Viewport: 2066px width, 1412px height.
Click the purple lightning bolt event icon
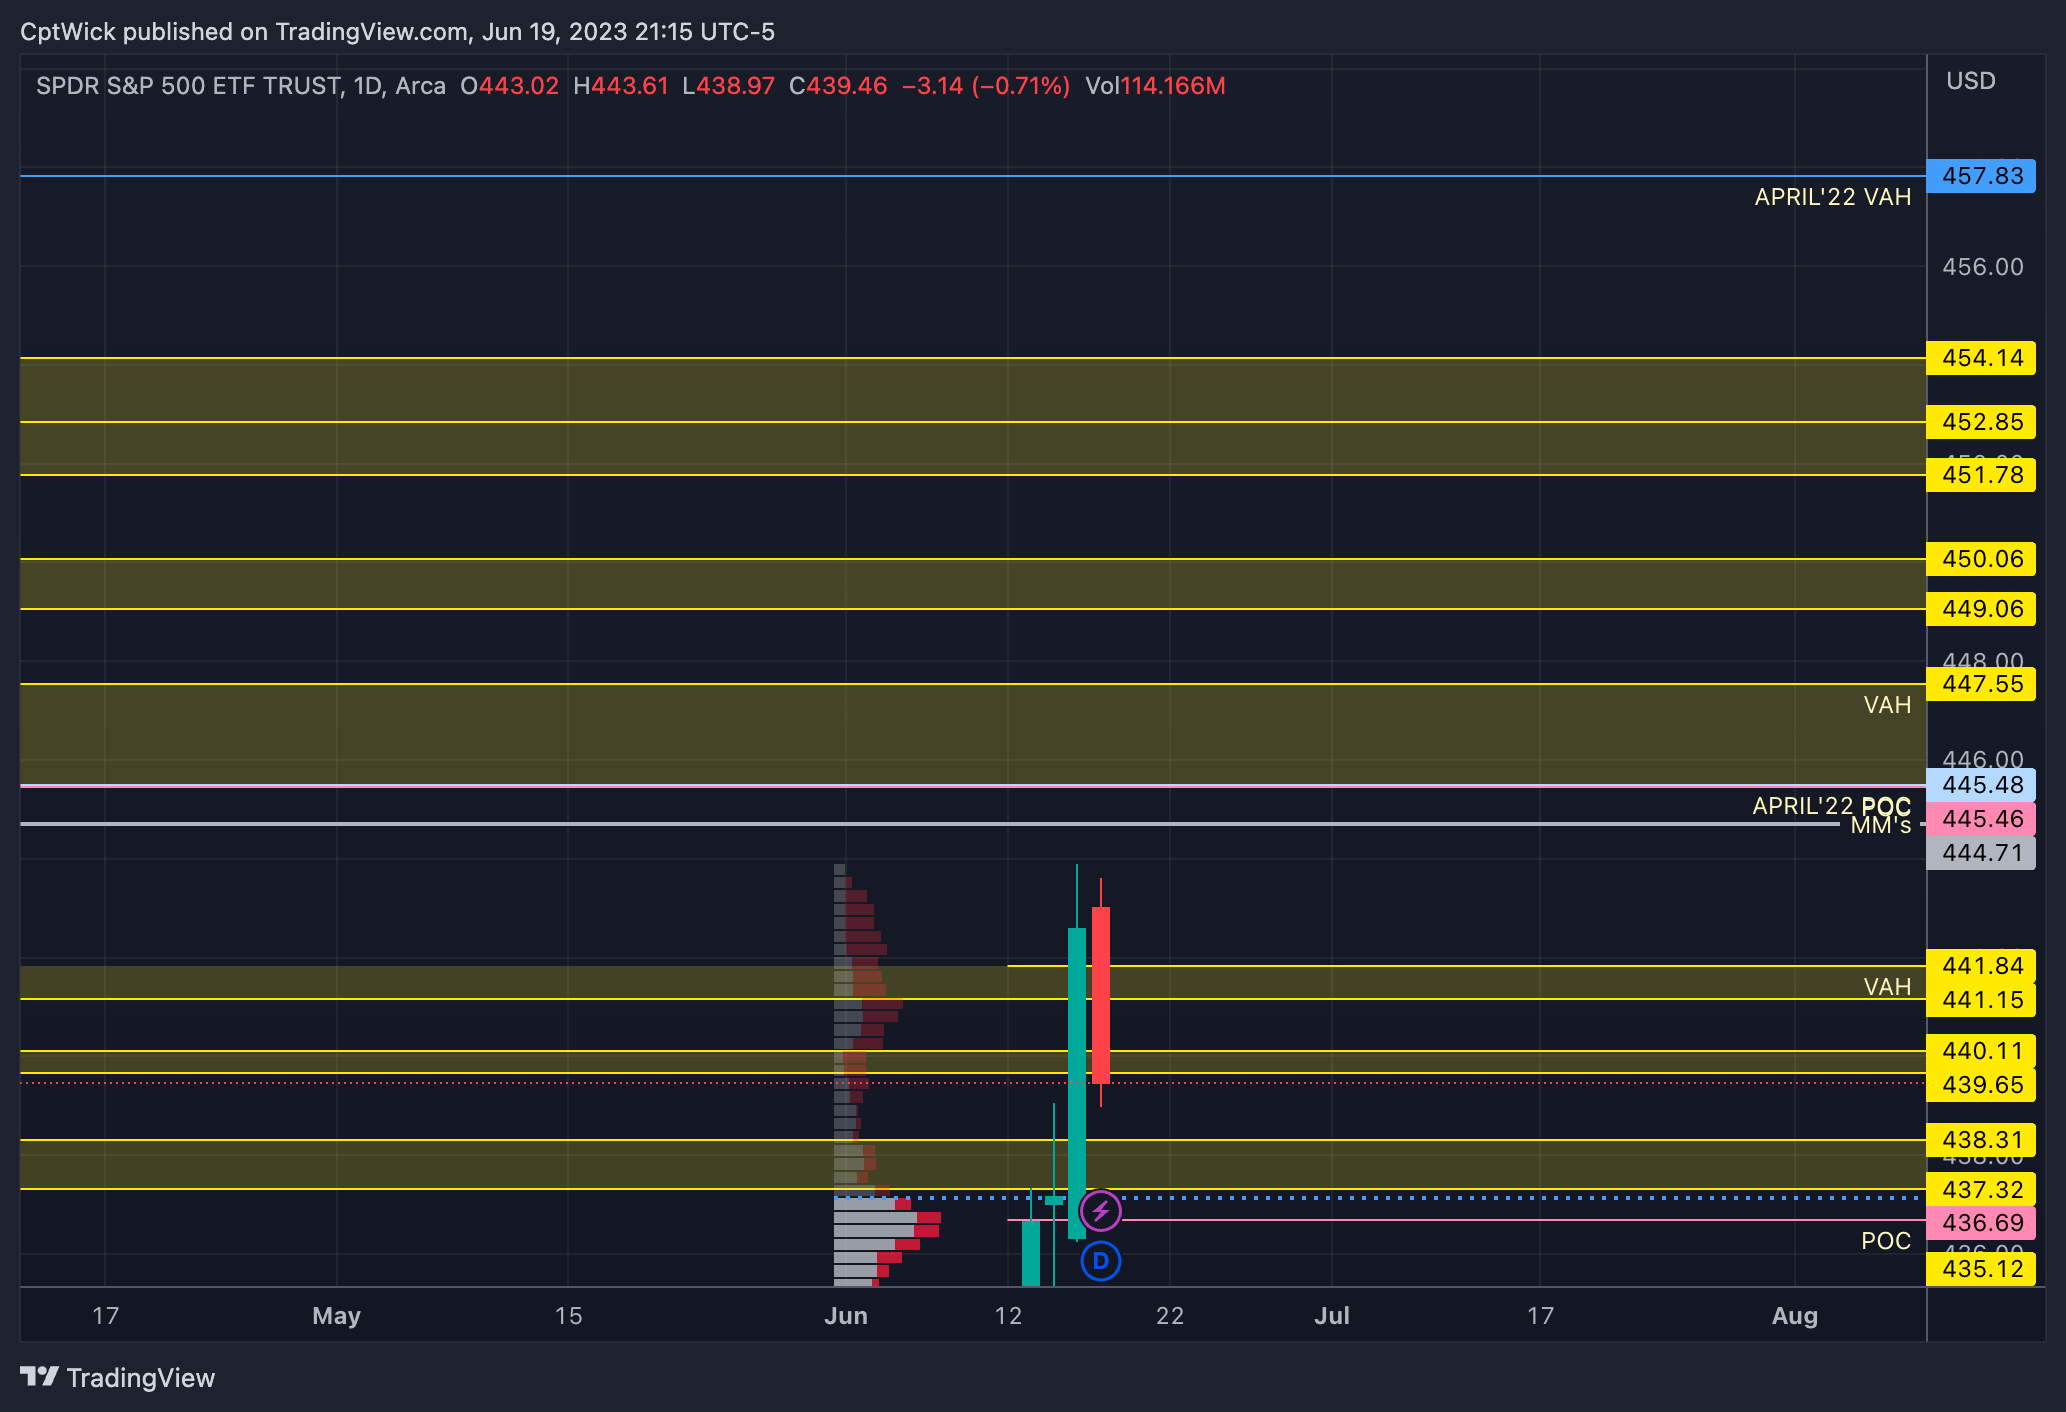pos(1101,1211)
